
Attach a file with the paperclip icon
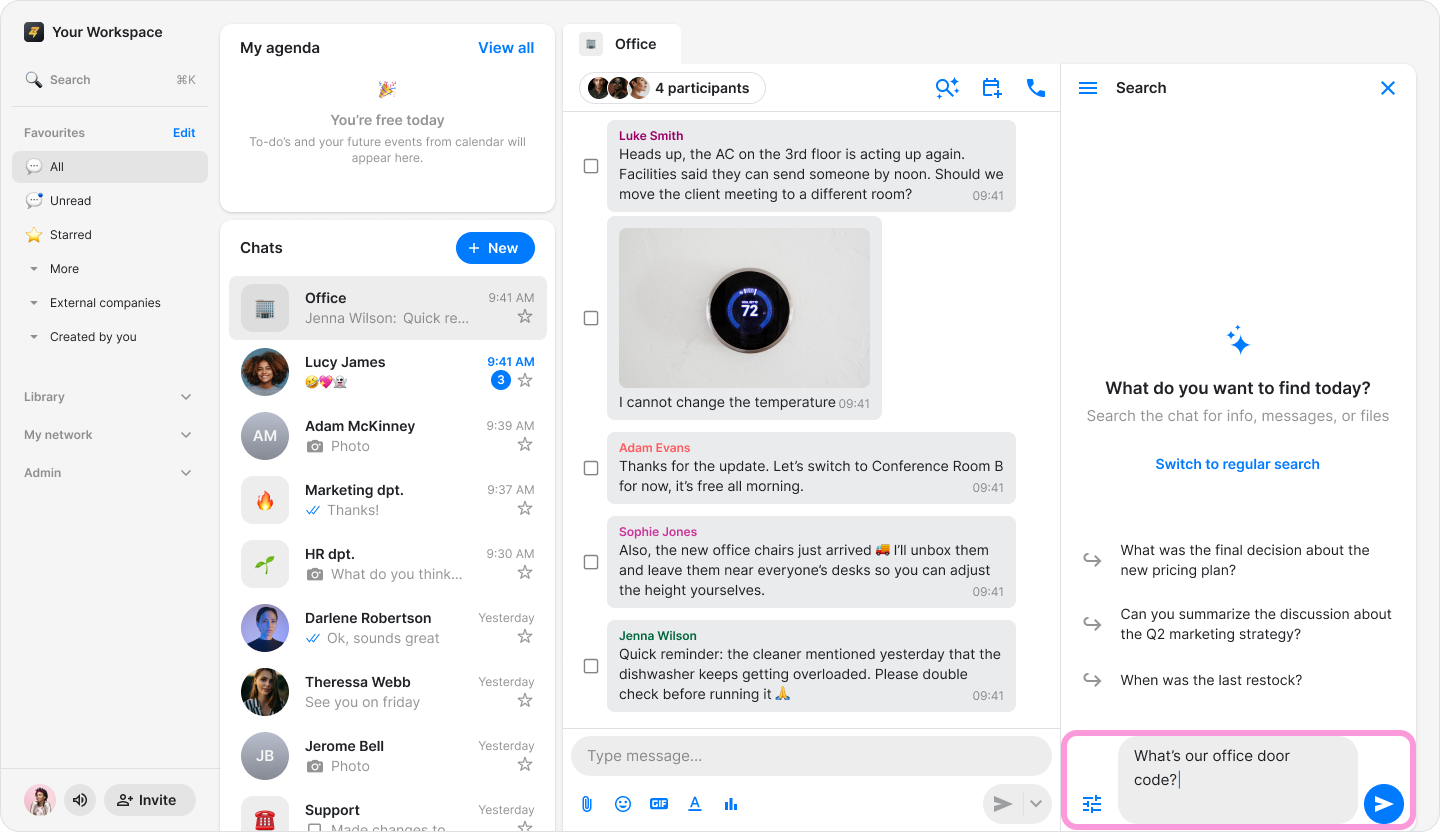[587, 804]
